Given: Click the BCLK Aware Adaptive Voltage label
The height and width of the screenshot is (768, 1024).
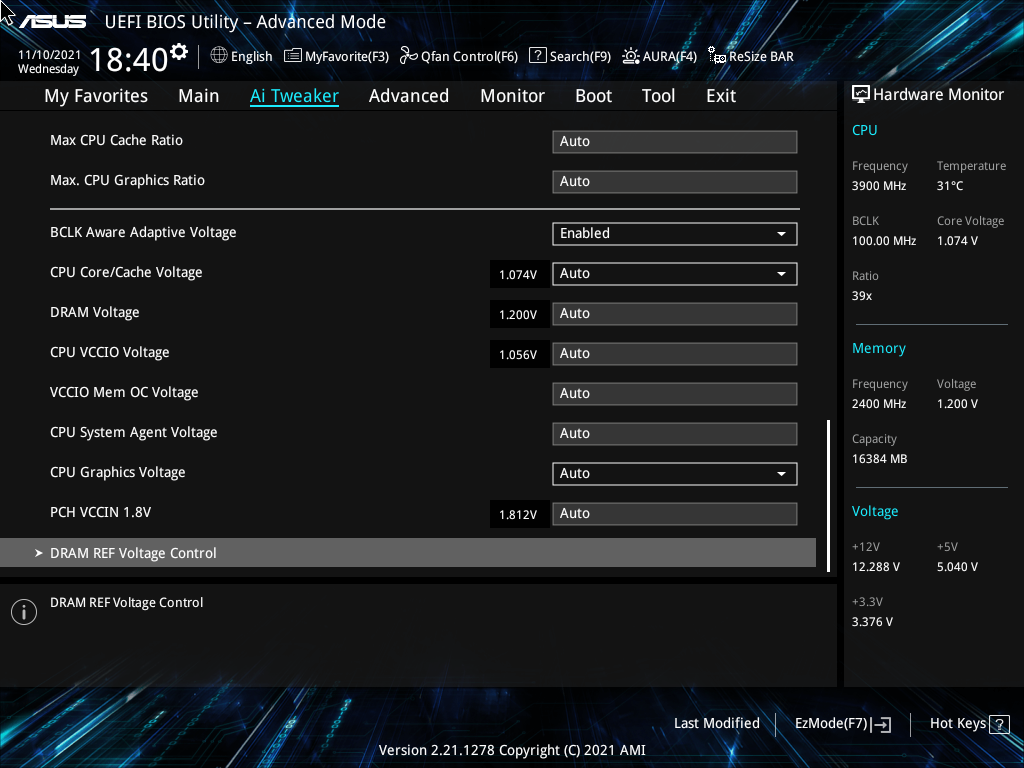Looking at the screenshot, I should tap(143, 232).
